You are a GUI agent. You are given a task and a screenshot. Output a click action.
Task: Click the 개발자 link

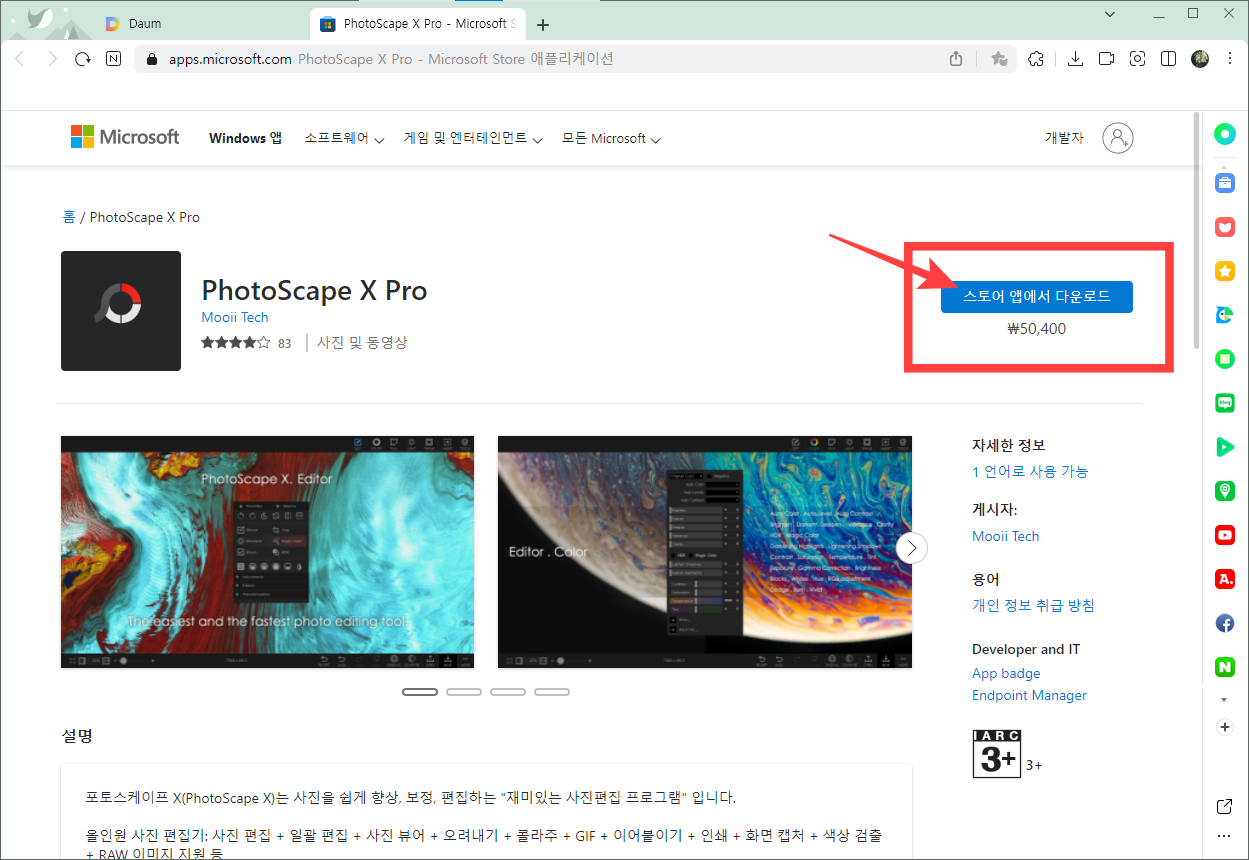click(x=1064, y=138)
